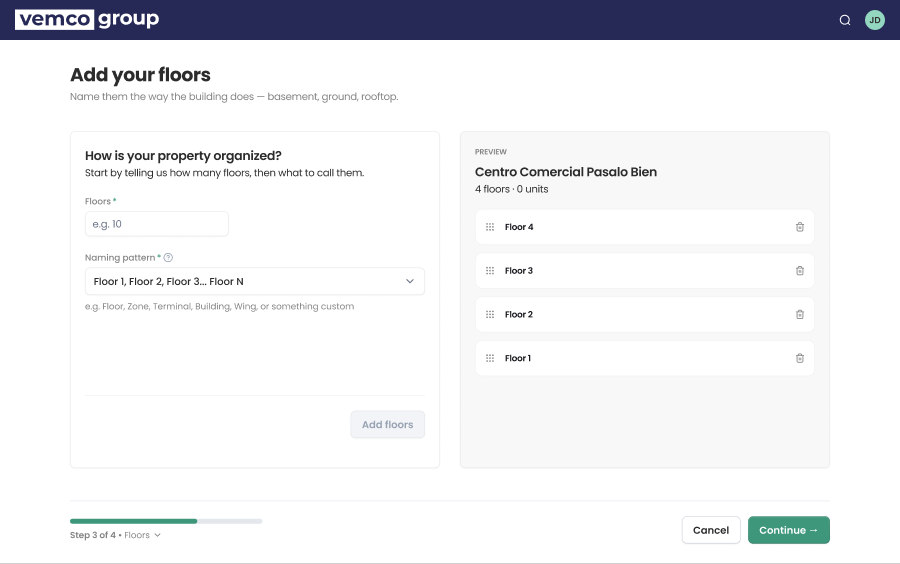Select the Floor 3 row label

519,271
